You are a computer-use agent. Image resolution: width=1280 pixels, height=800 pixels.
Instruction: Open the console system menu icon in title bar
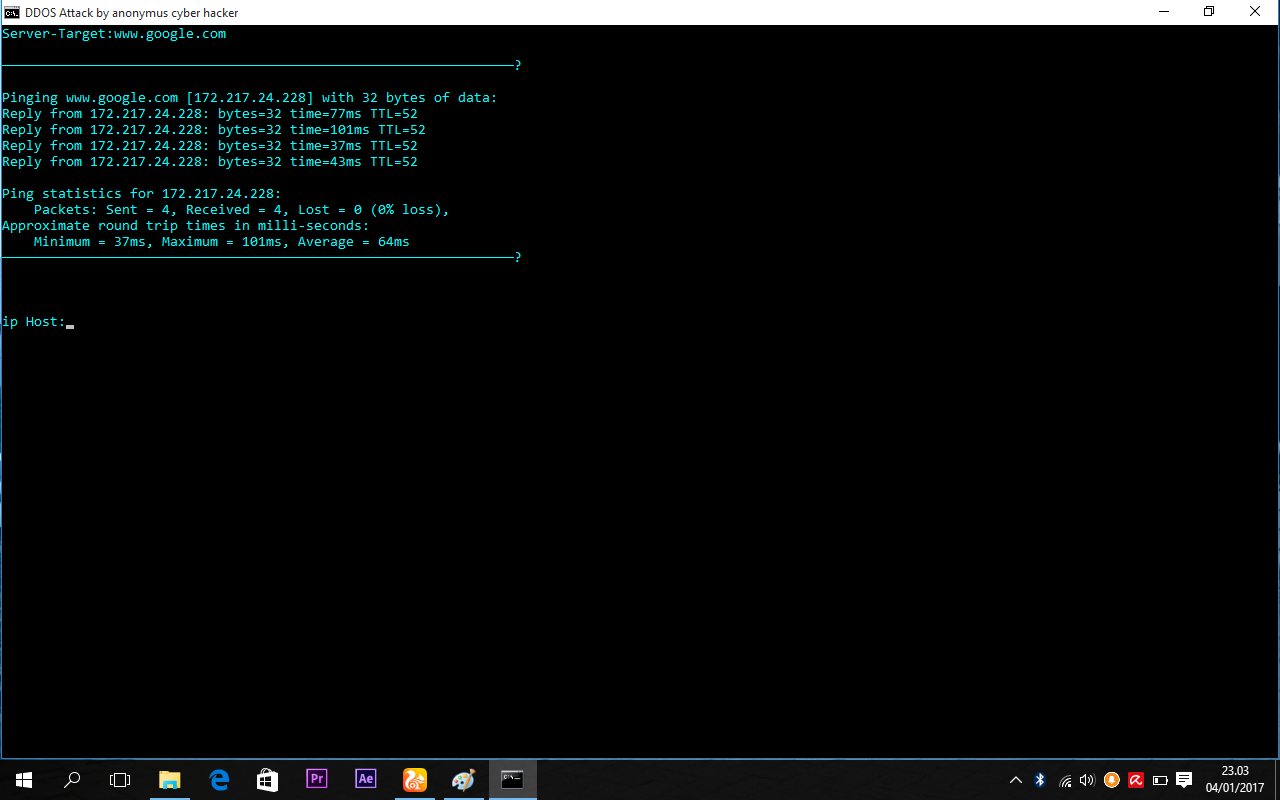pyautogui.click(x=12, y=13)
